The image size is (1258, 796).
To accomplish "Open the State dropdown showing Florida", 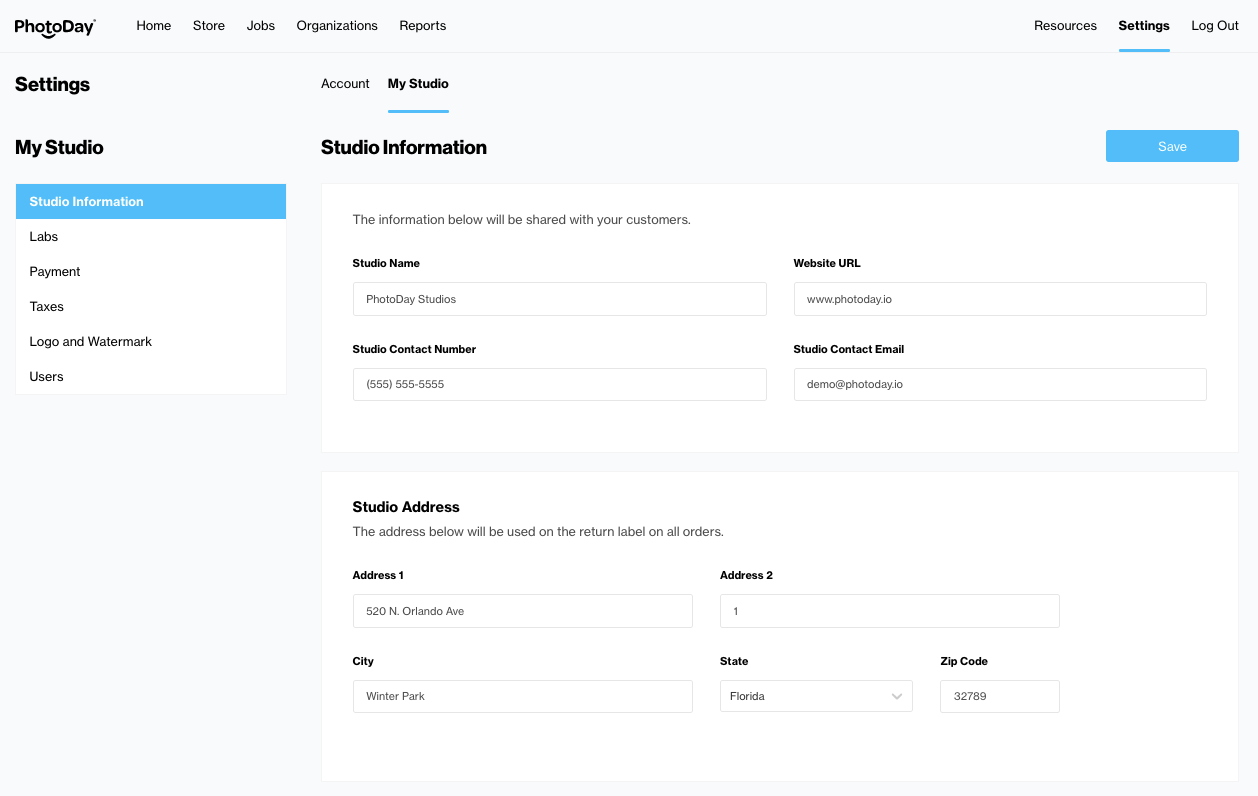I will click(x=816, y=696).
